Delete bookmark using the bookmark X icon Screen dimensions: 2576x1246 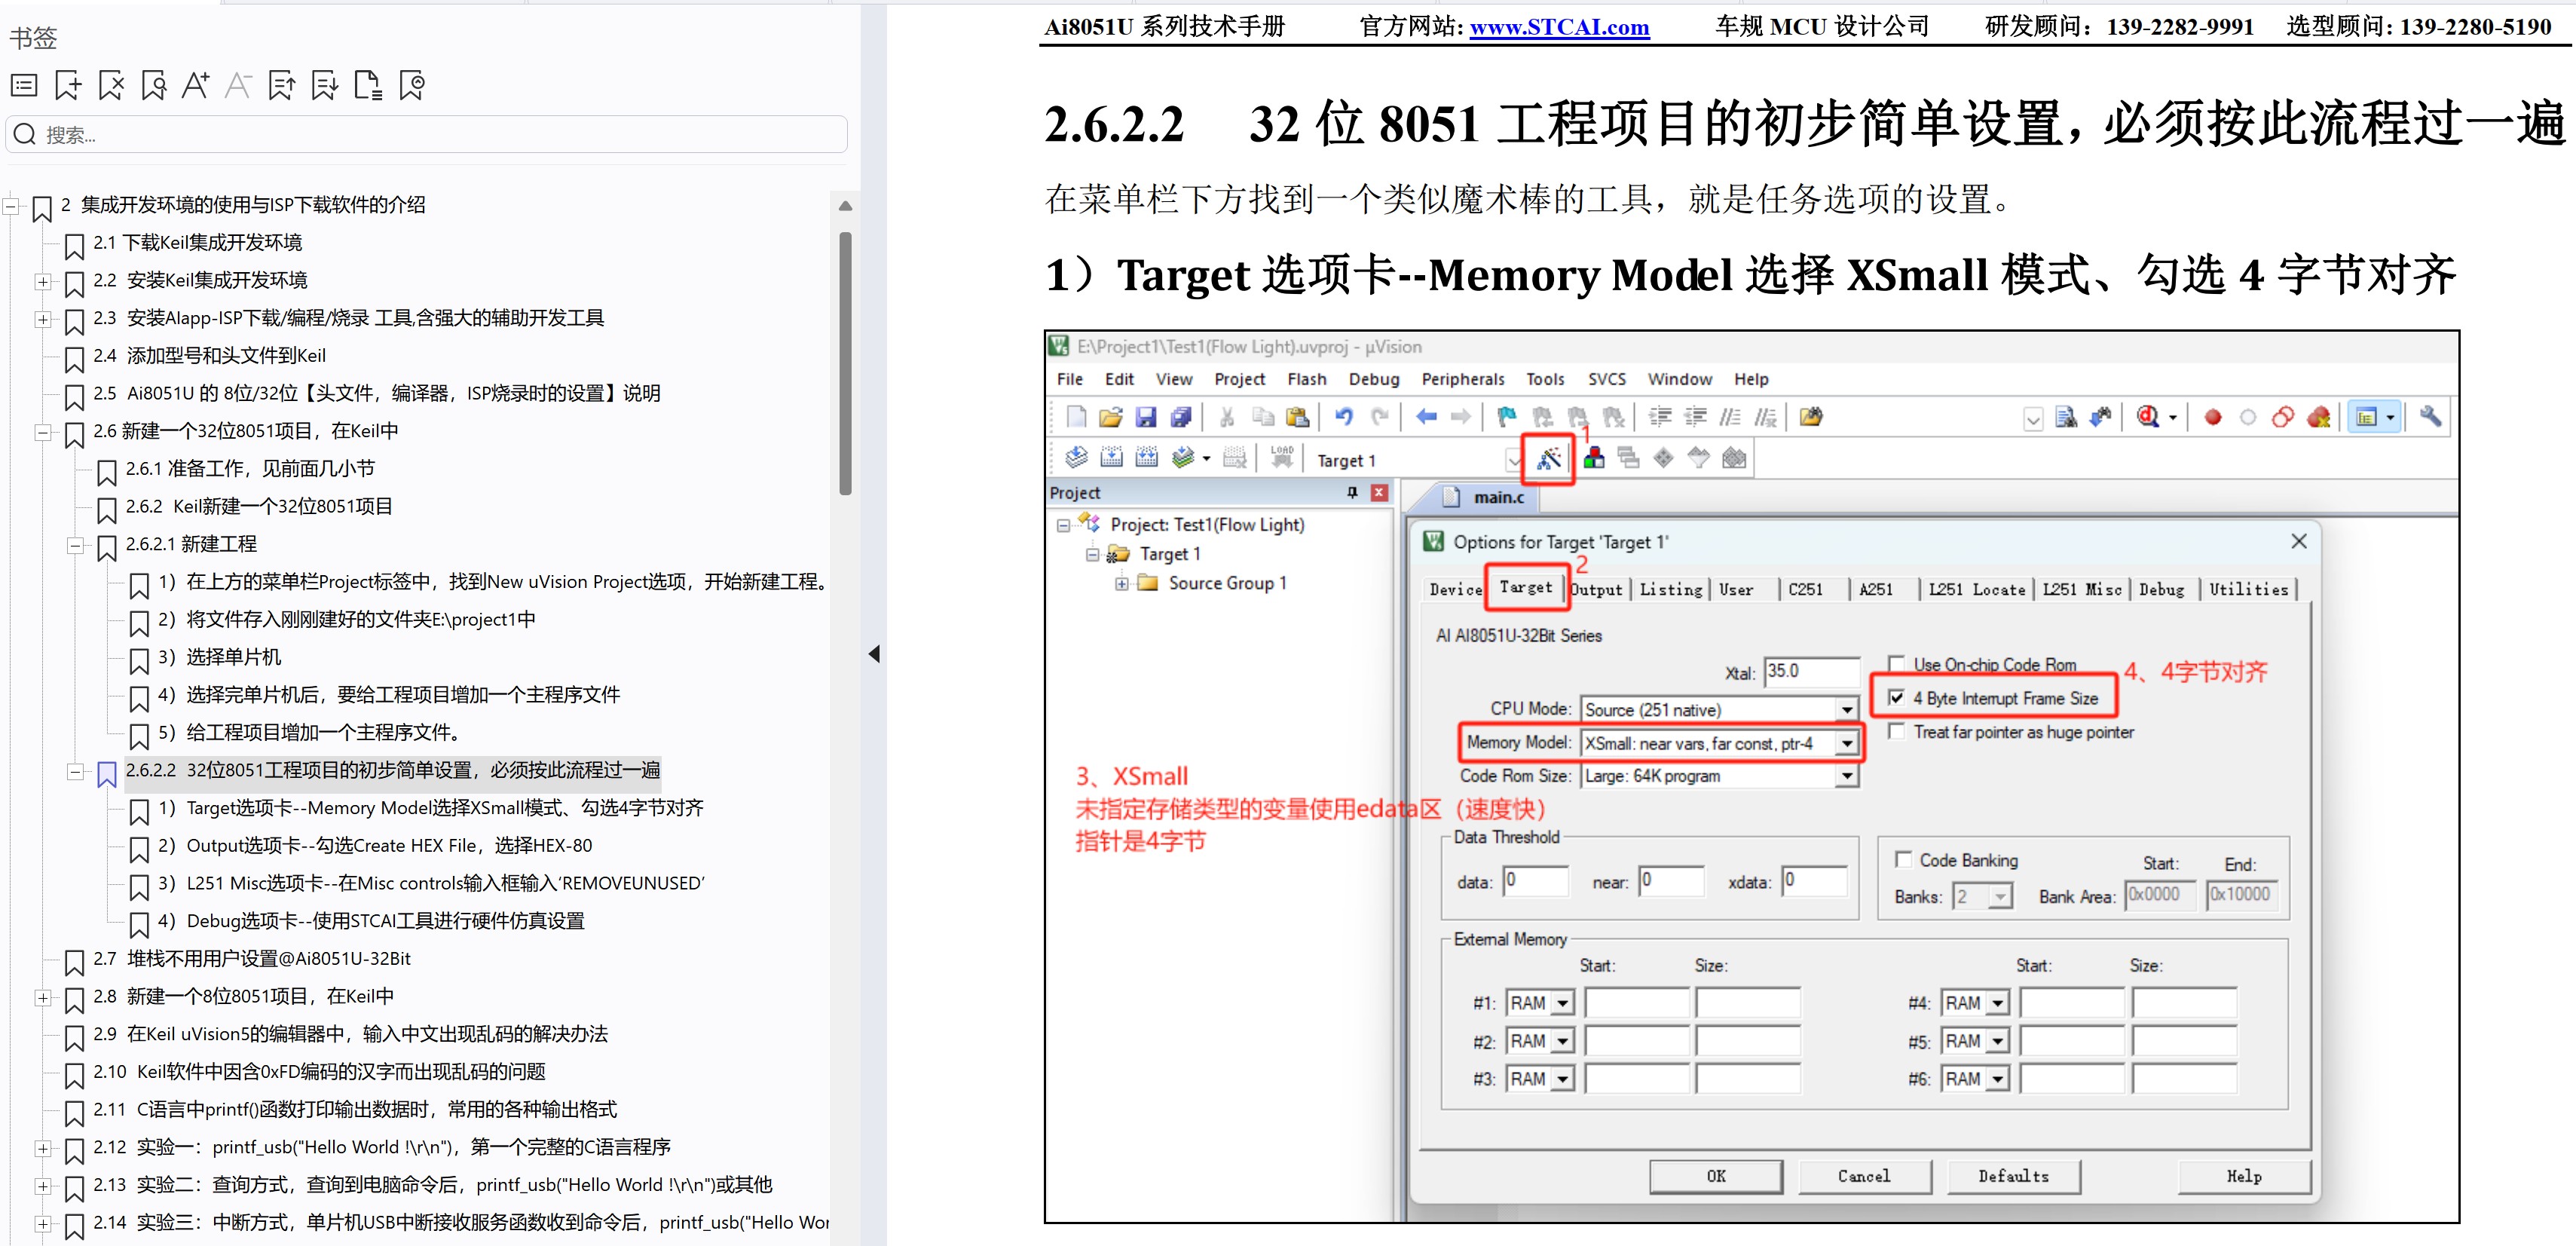point(111,86)
